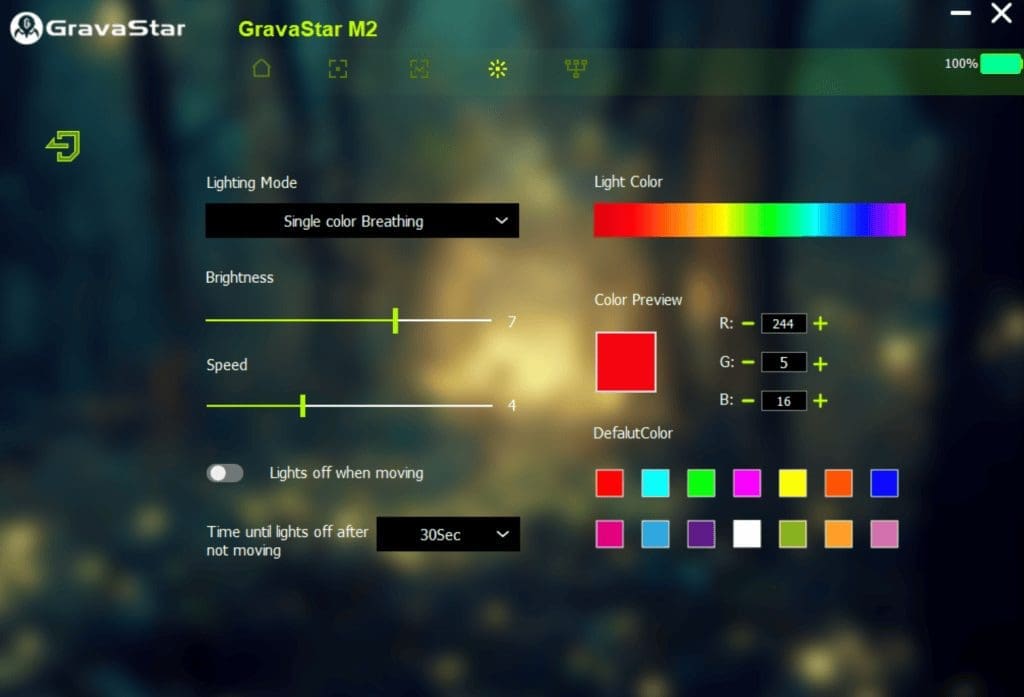Screen dimensions: 1024x697
Task: Close the GravaStar window
Action: (1001, 12)
